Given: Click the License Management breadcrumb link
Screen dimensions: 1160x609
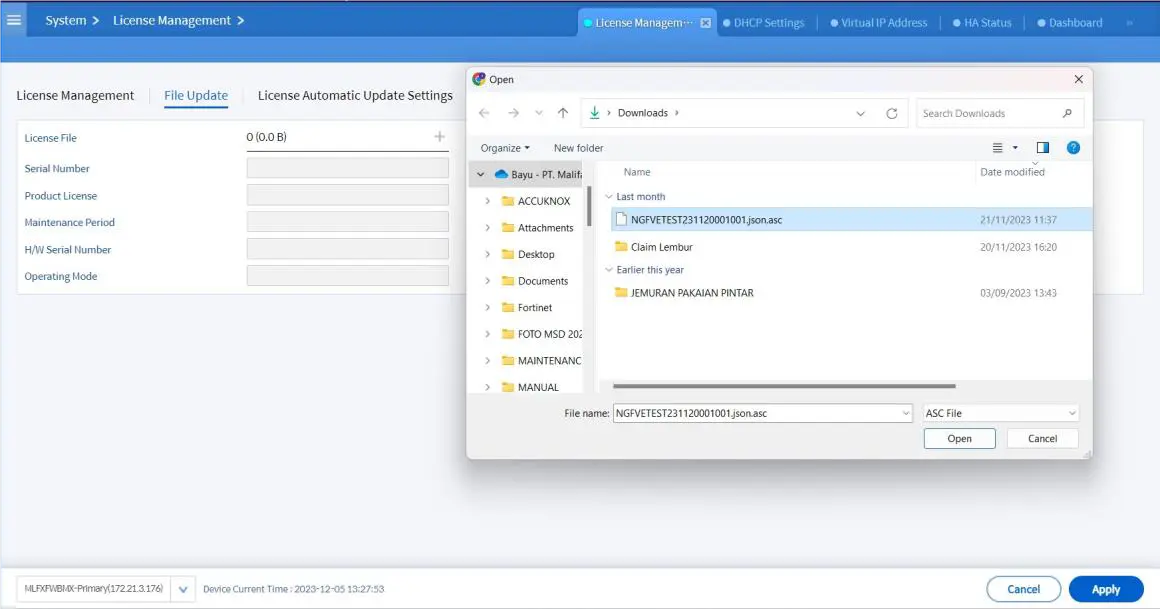Looking at the screenshot, I should (x=172, y=21).
